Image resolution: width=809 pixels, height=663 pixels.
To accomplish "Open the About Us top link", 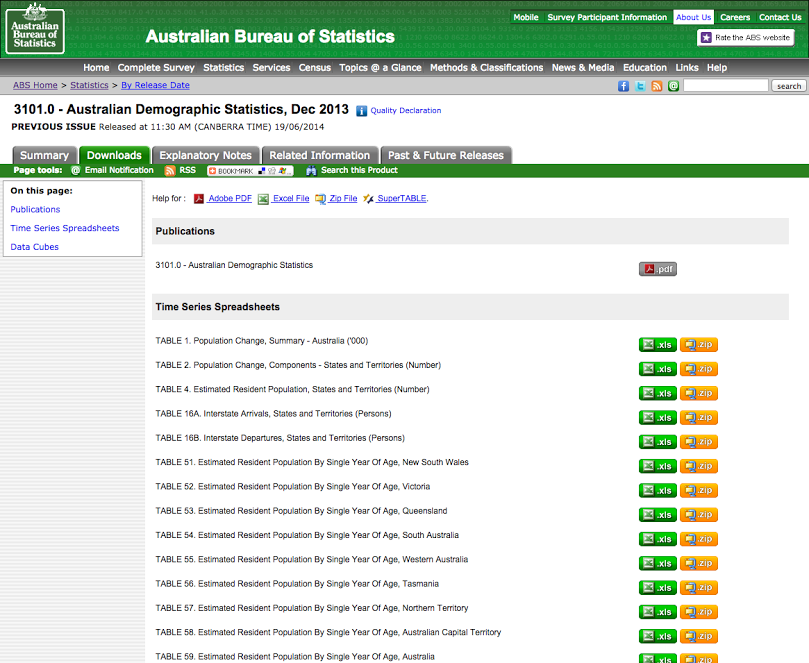I will click(x=693, y=17).
